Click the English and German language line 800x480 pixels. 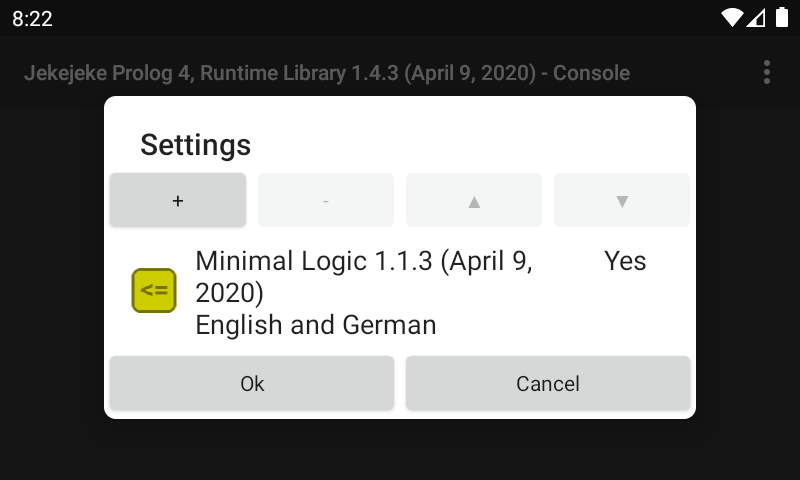[316, 325]
